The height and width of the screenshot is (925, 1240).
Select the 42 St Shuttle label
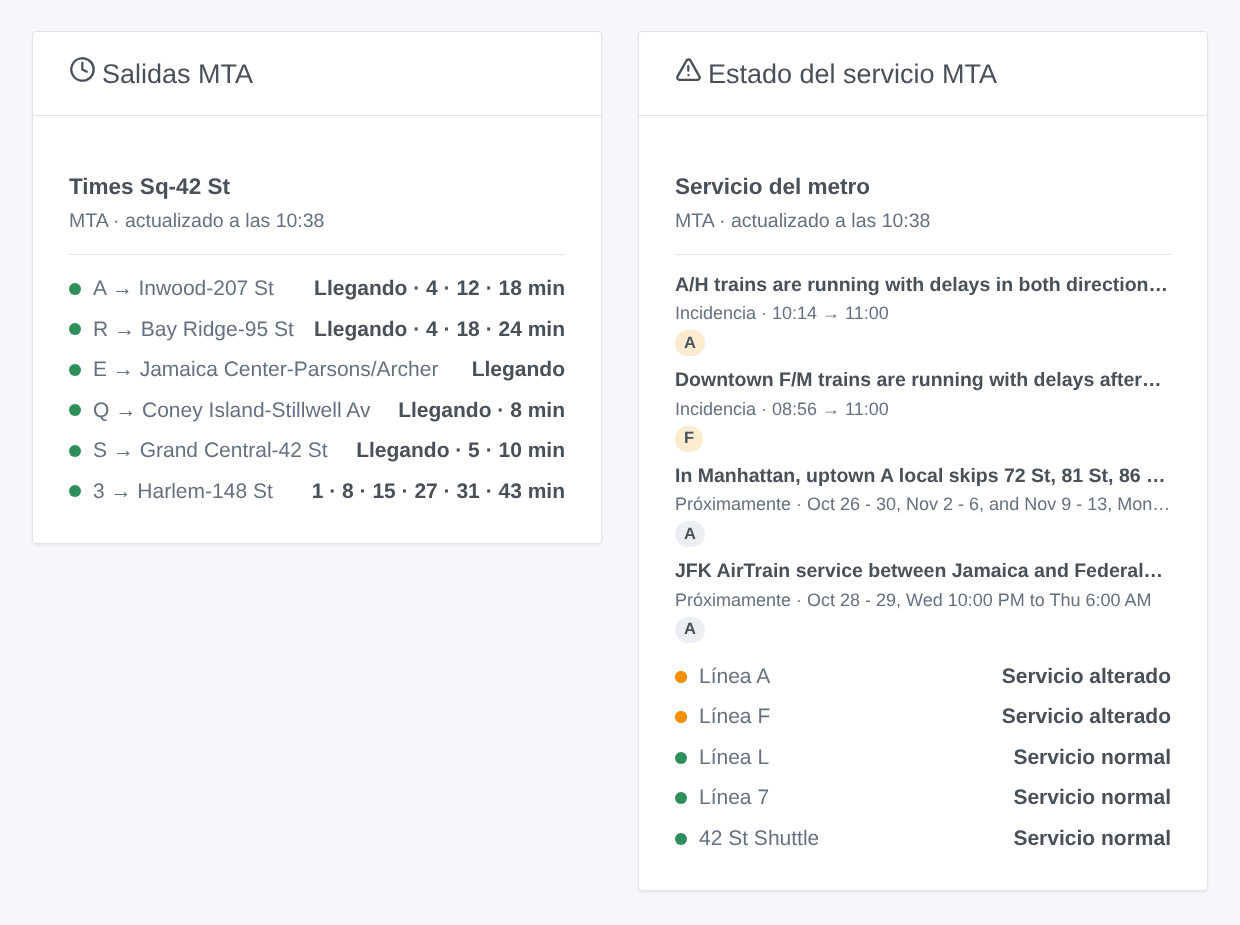pyautogui.click(x=759, y=839)
